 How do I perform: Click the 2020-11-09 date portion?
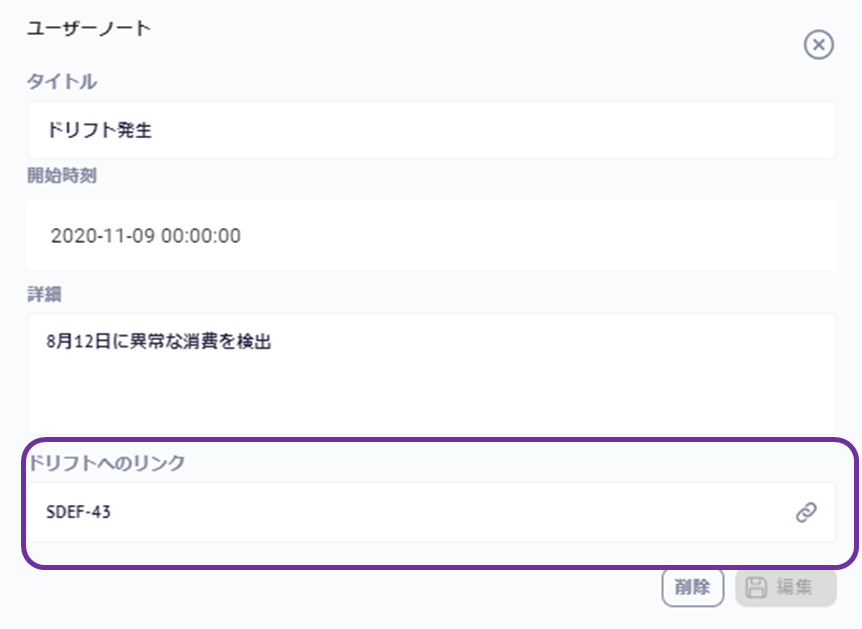[102, 236]
